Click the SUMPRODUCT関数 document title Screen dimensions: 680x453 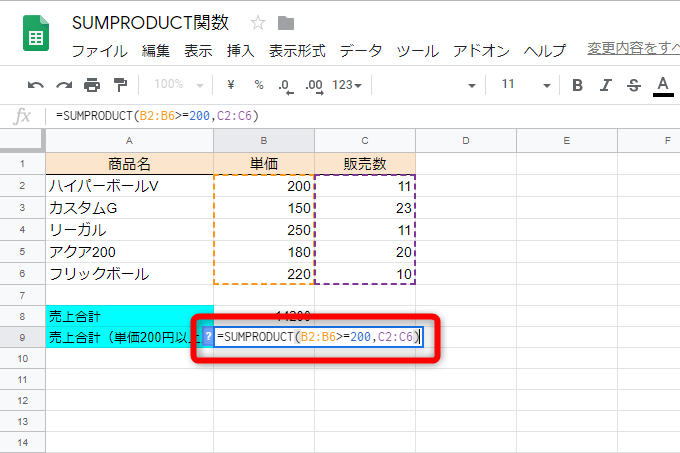pos(150,23)
